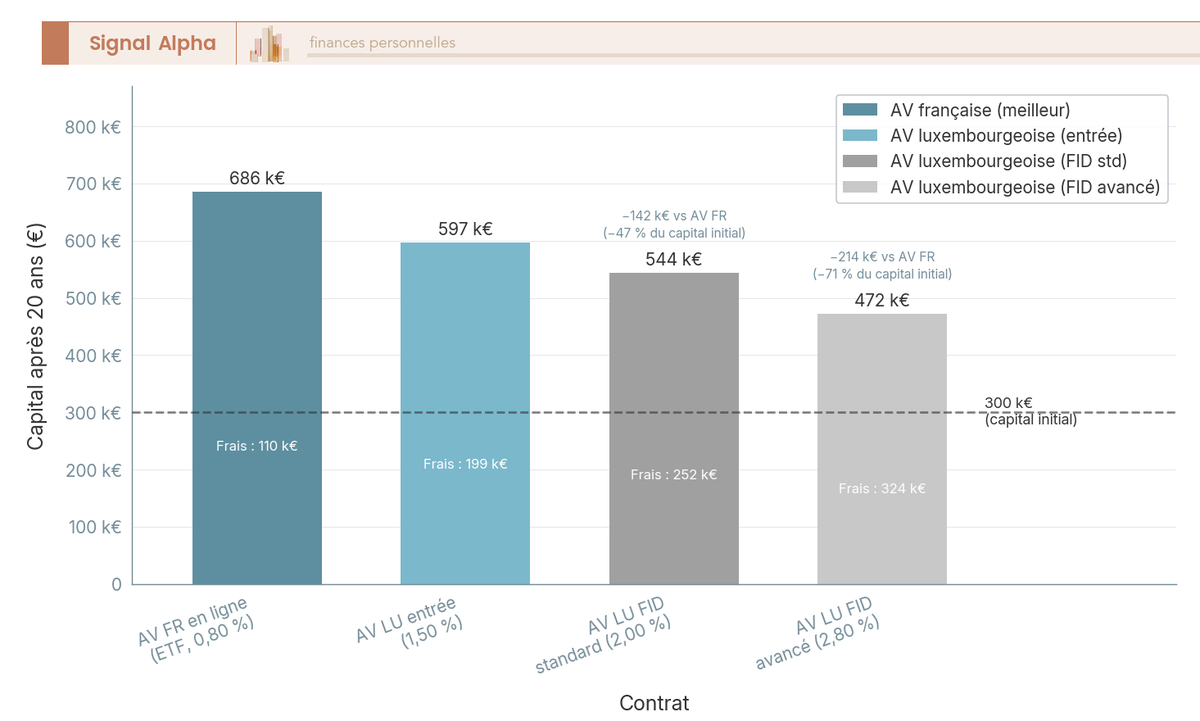Click the AV luxembourgeoise (entrée) legend swatch

(860, 136)
